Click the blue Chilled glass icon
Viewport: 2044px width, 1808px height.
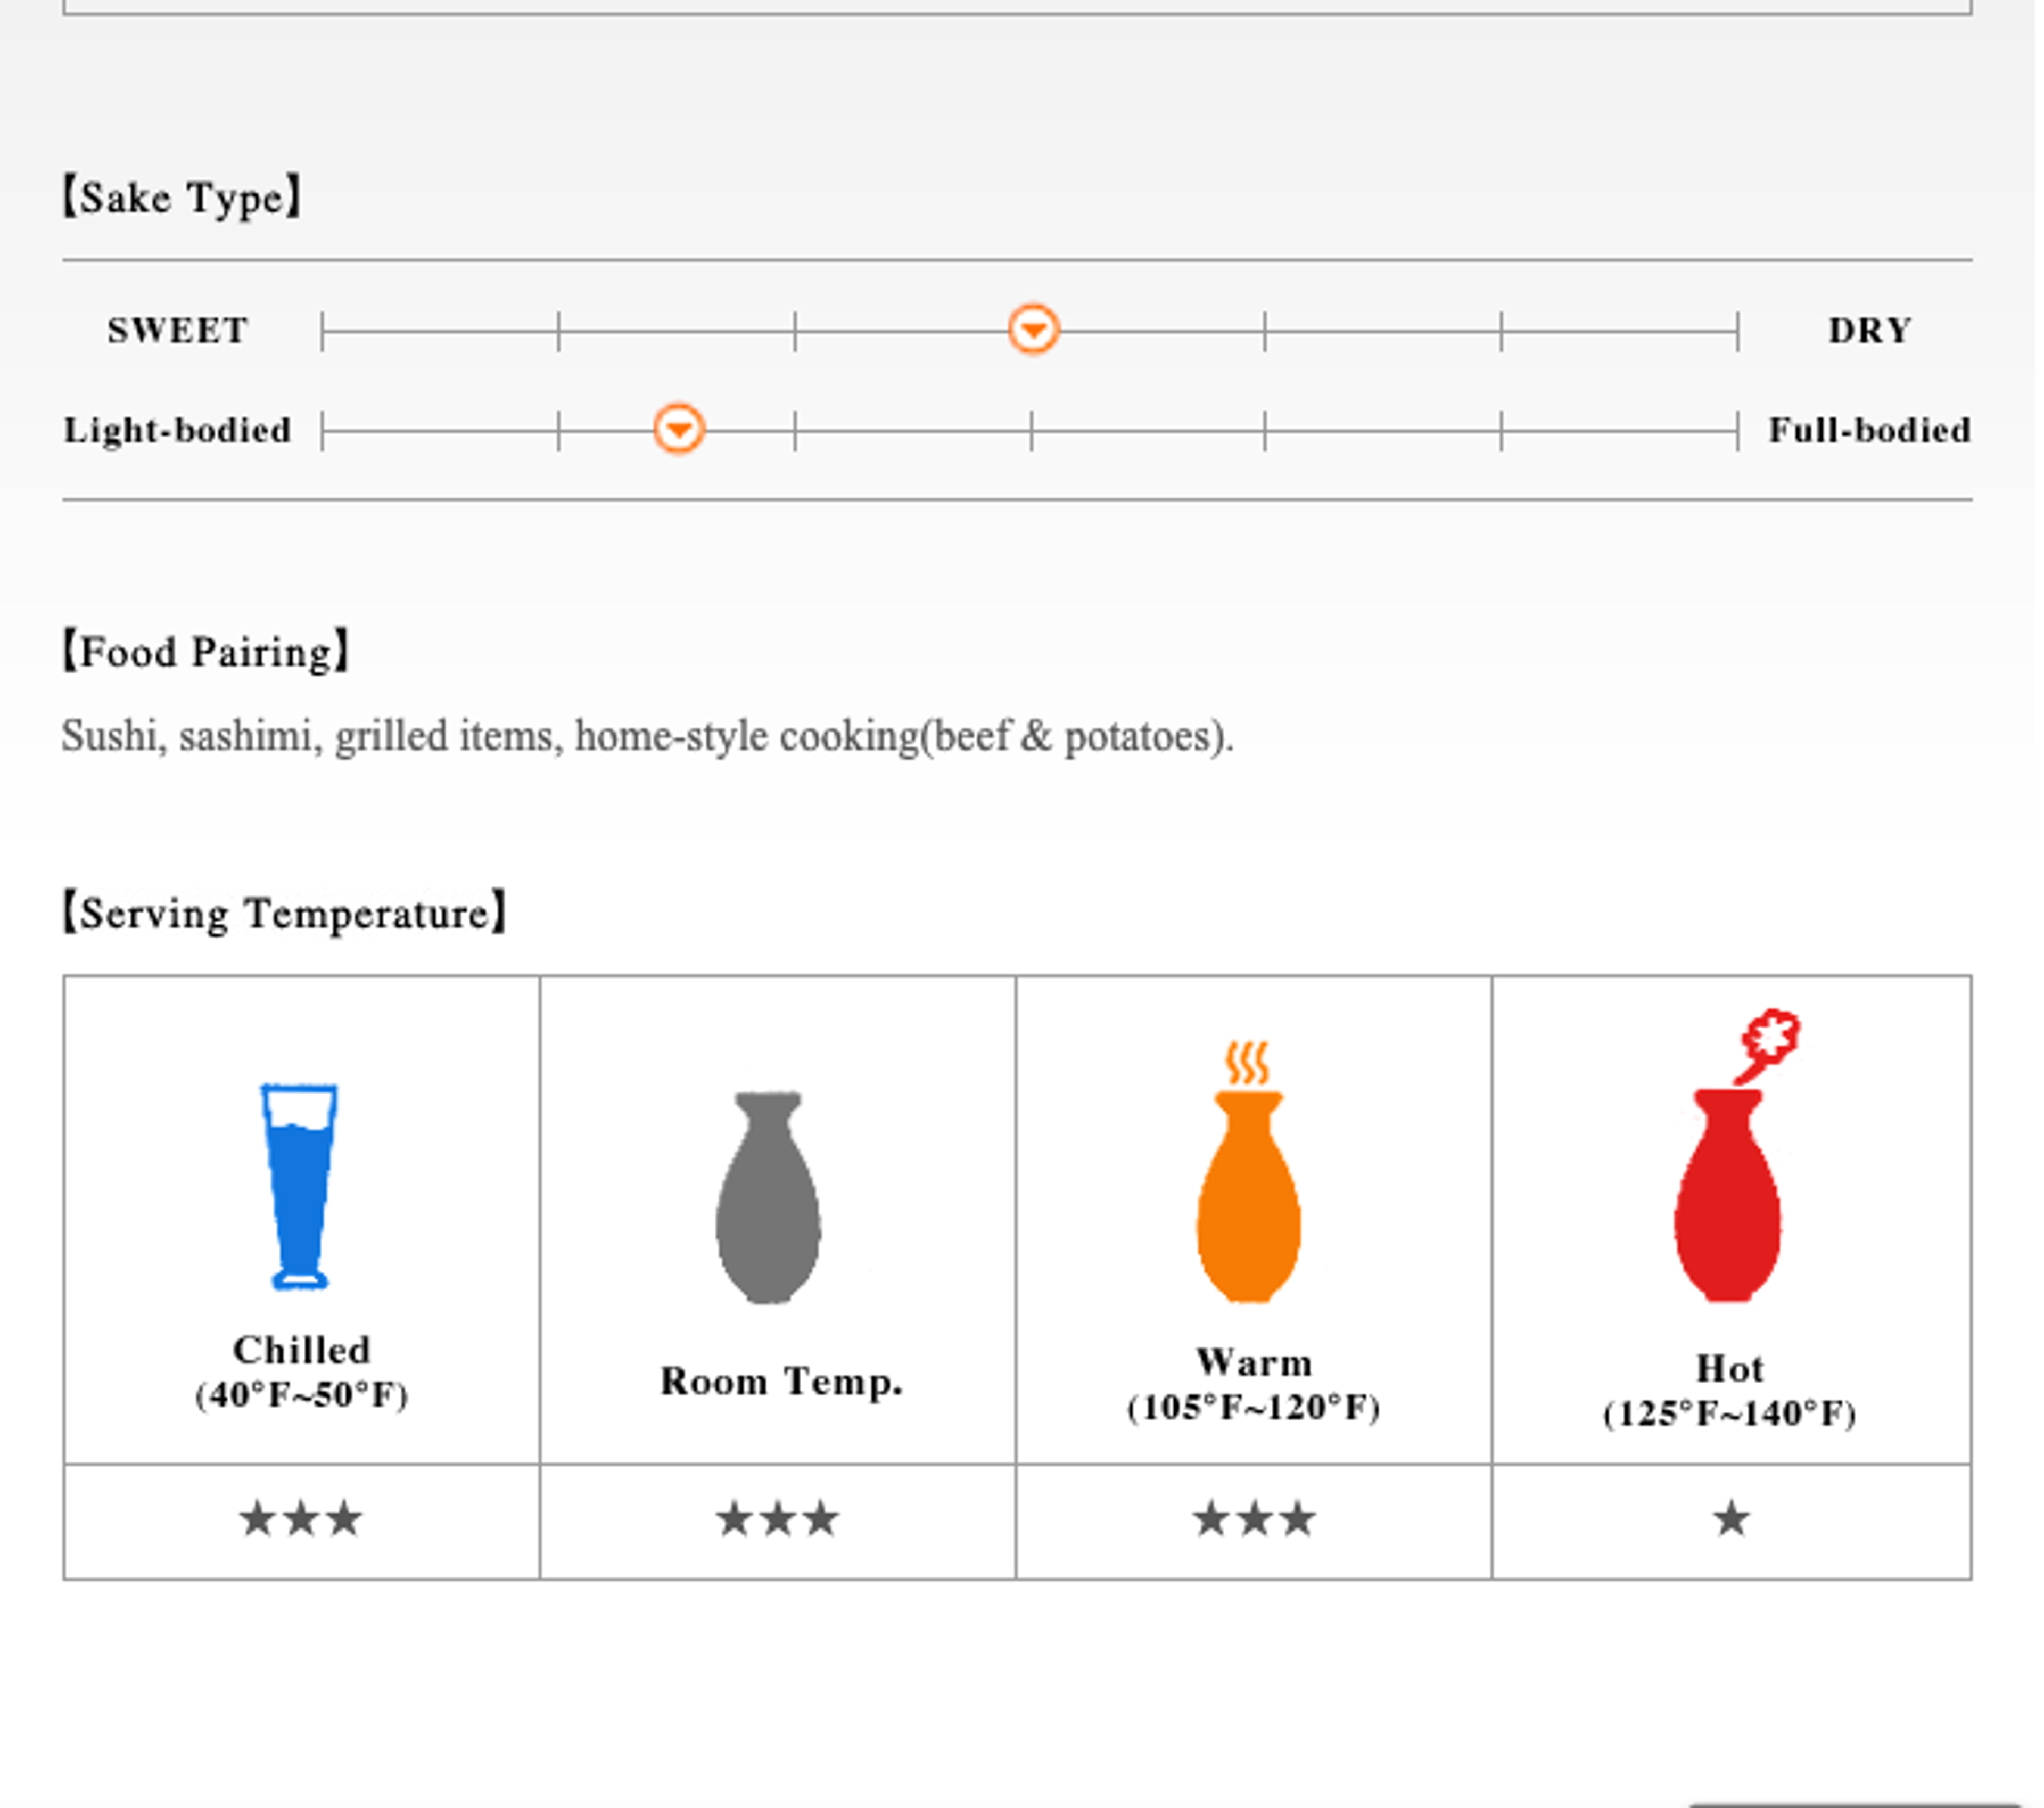coord(299,1187)
